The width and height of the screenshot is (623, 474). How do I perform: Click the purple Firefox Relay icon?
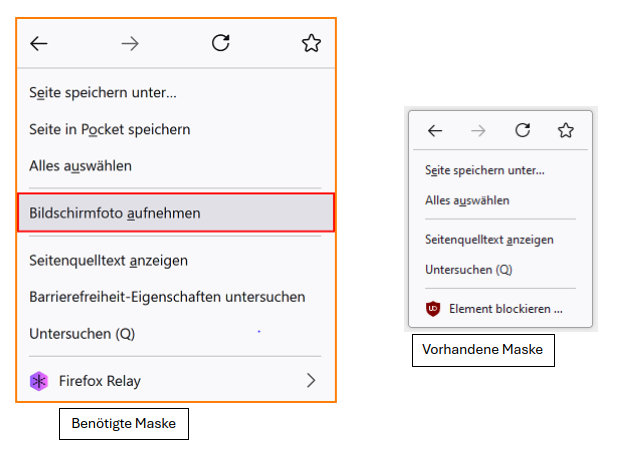38,380
